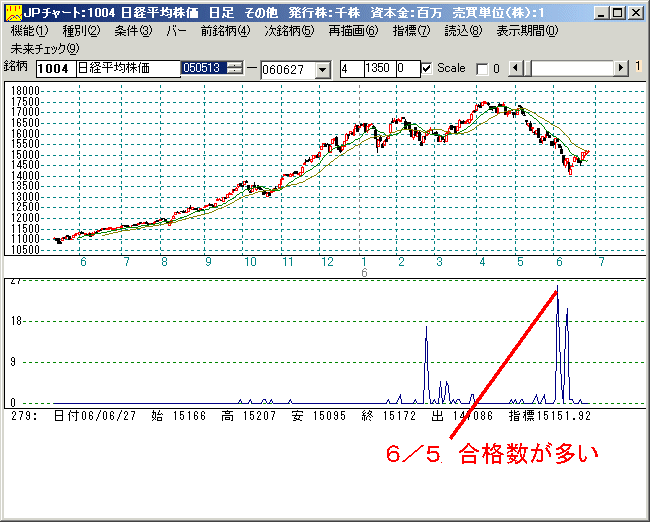Click the バー menu item
650x522 pixels.
point(176,31)
